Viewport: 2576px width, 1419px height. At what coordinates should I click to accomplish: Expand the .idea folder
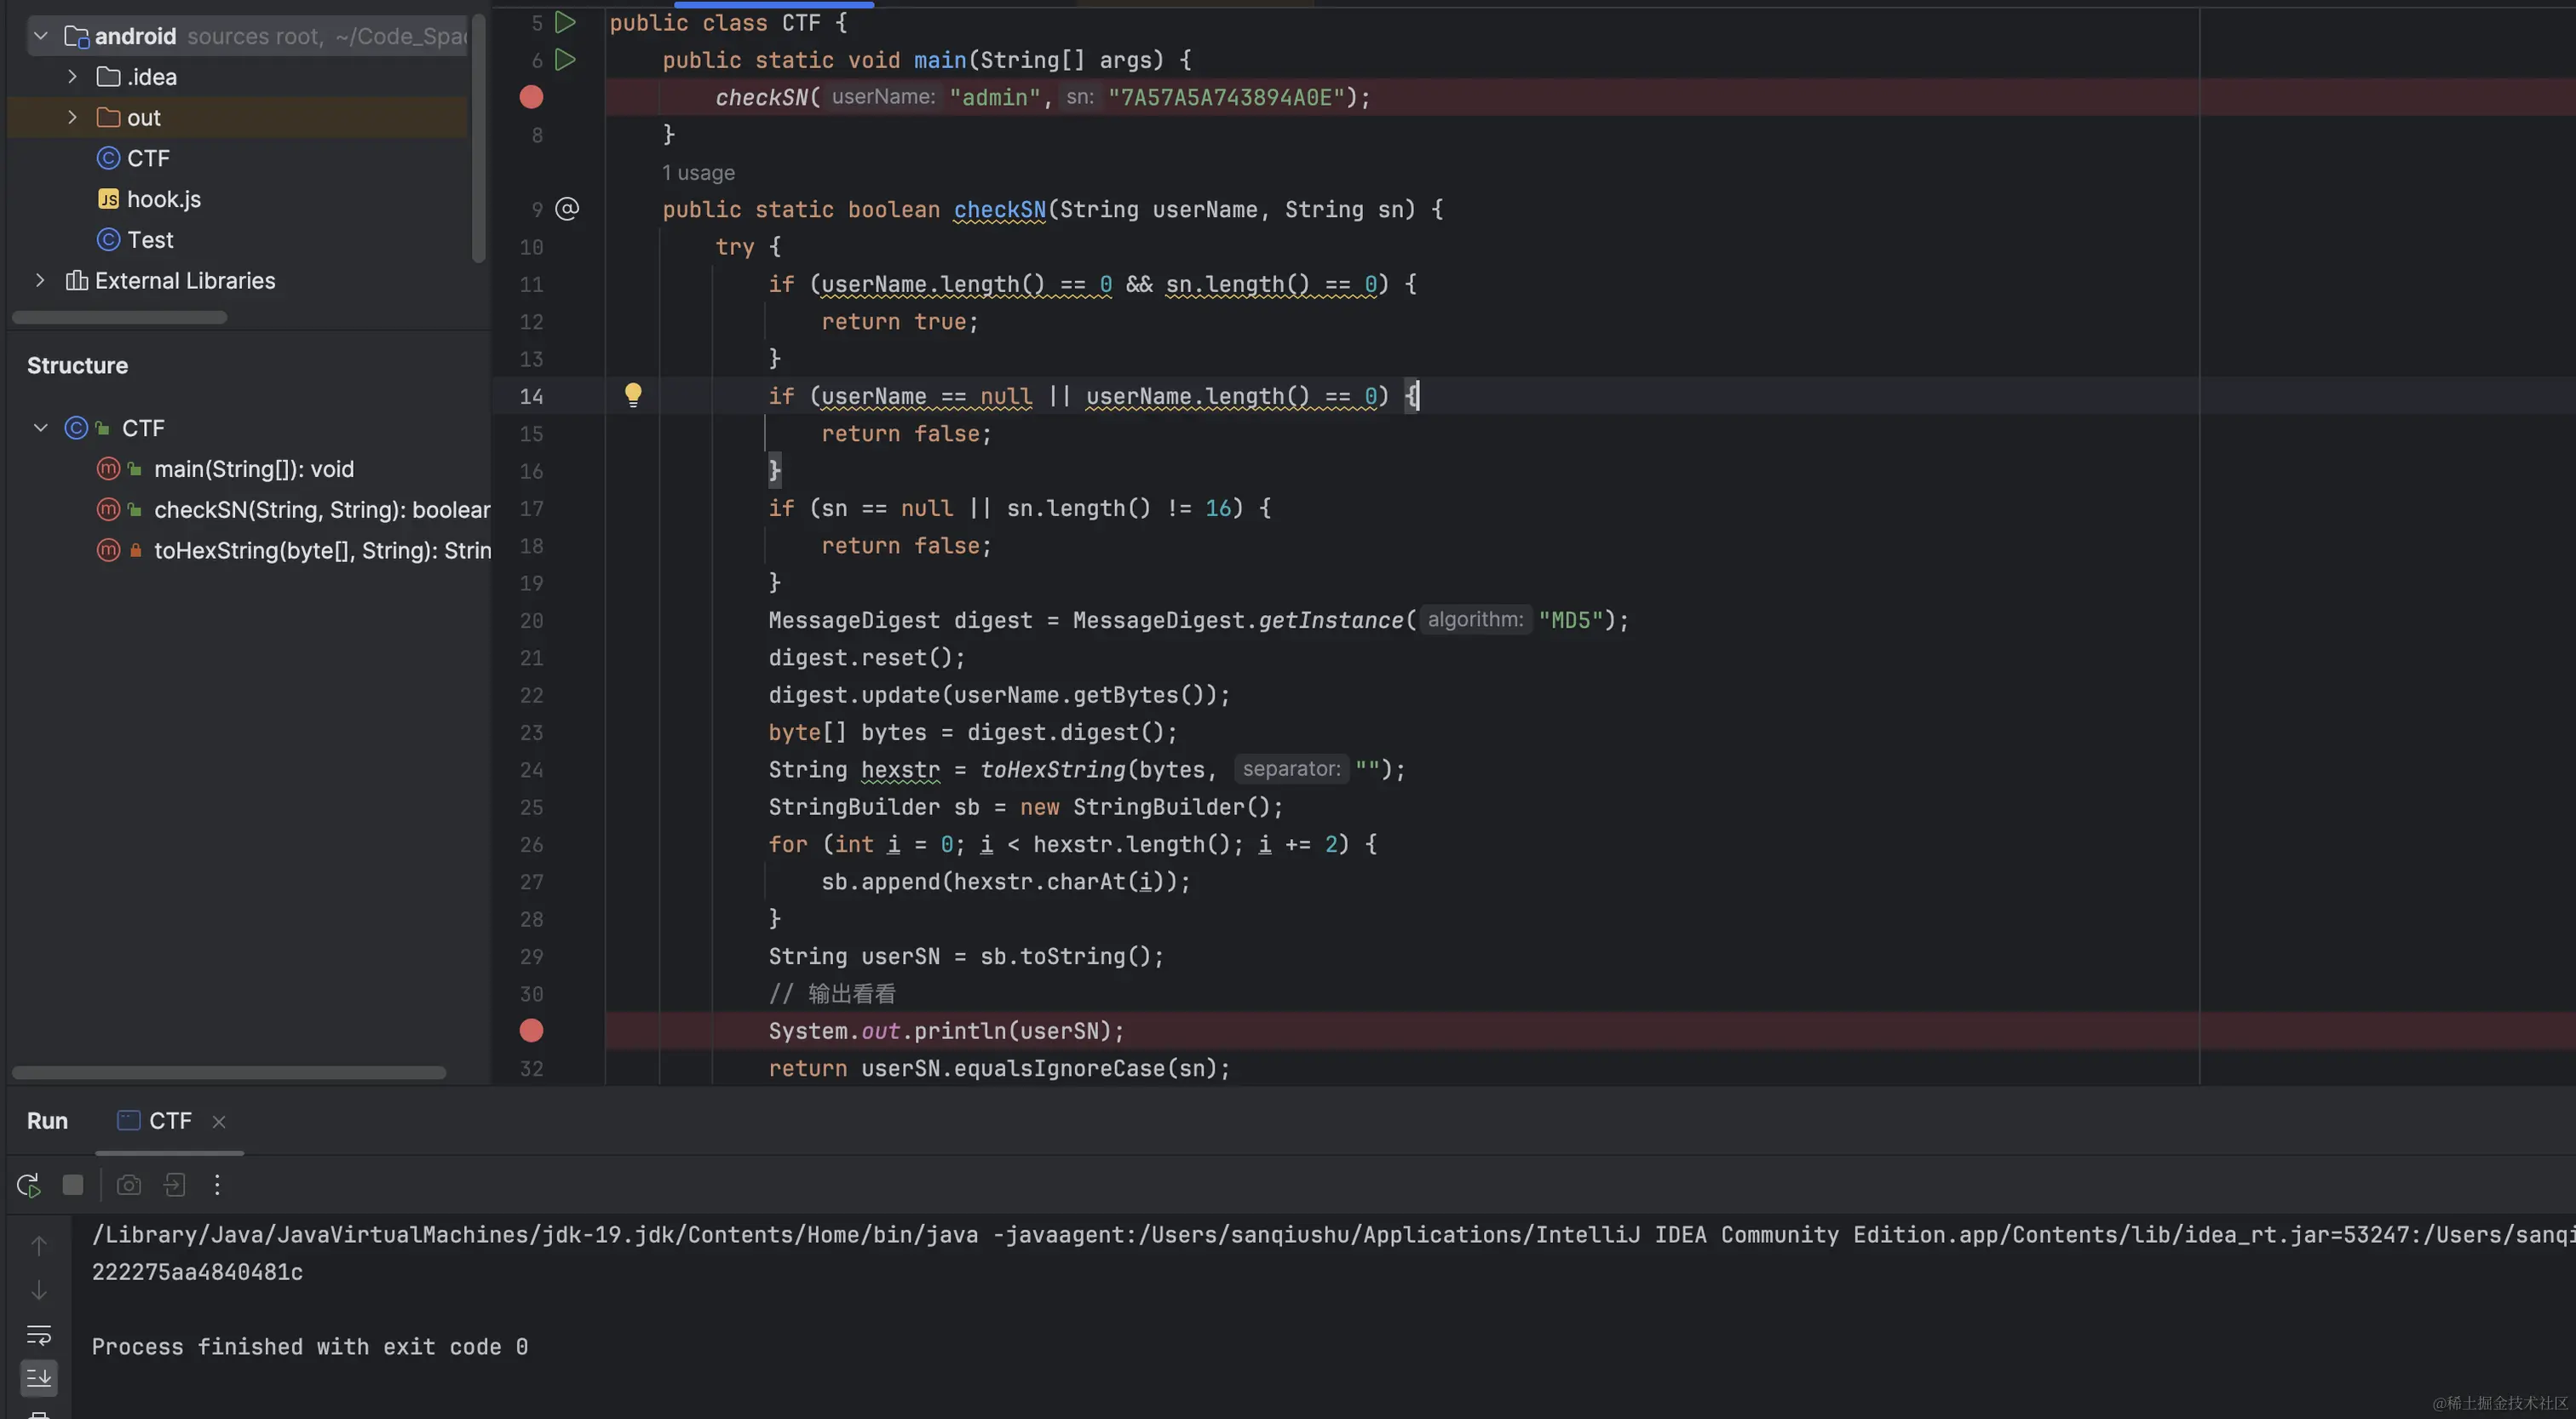[72, 77]
